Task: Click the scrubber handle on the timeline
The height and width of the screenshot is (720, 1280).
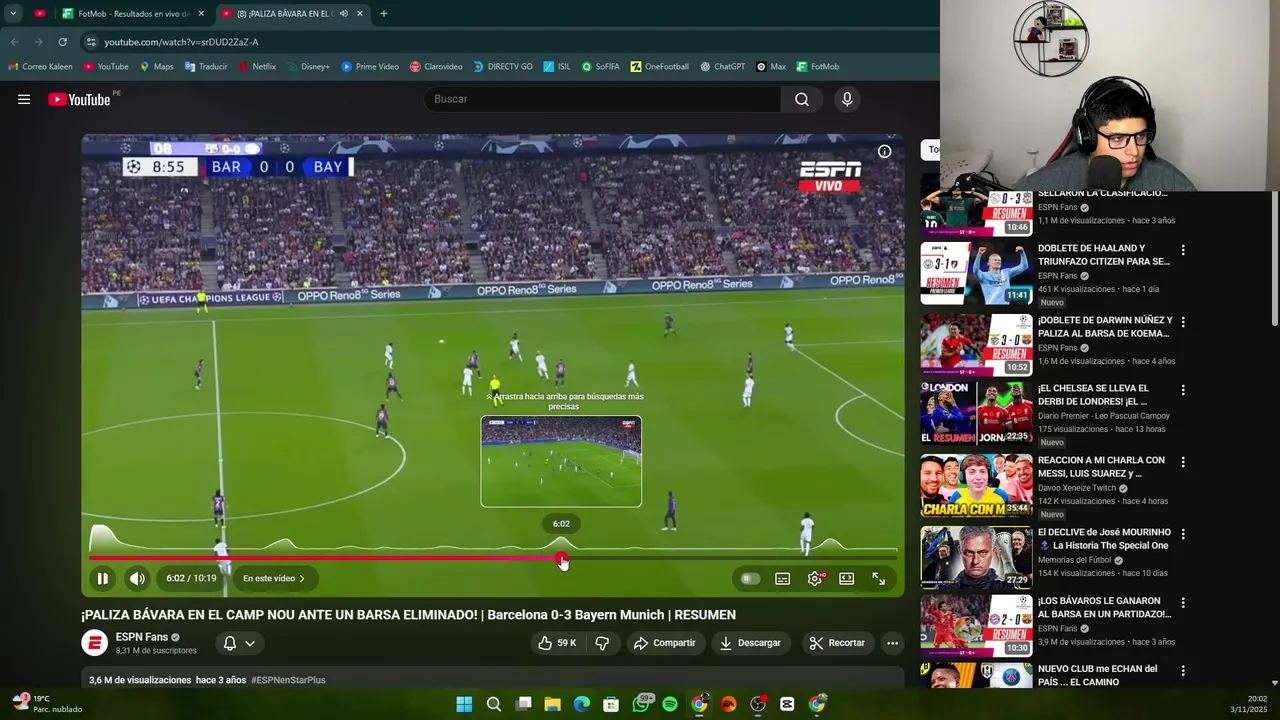Action: 562,558
